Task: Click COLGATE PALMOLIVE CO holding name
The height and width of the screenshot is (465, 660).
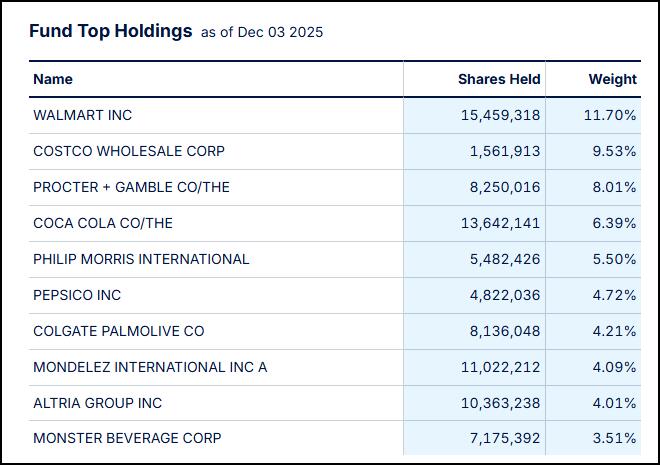Action: tap(118, 331)
